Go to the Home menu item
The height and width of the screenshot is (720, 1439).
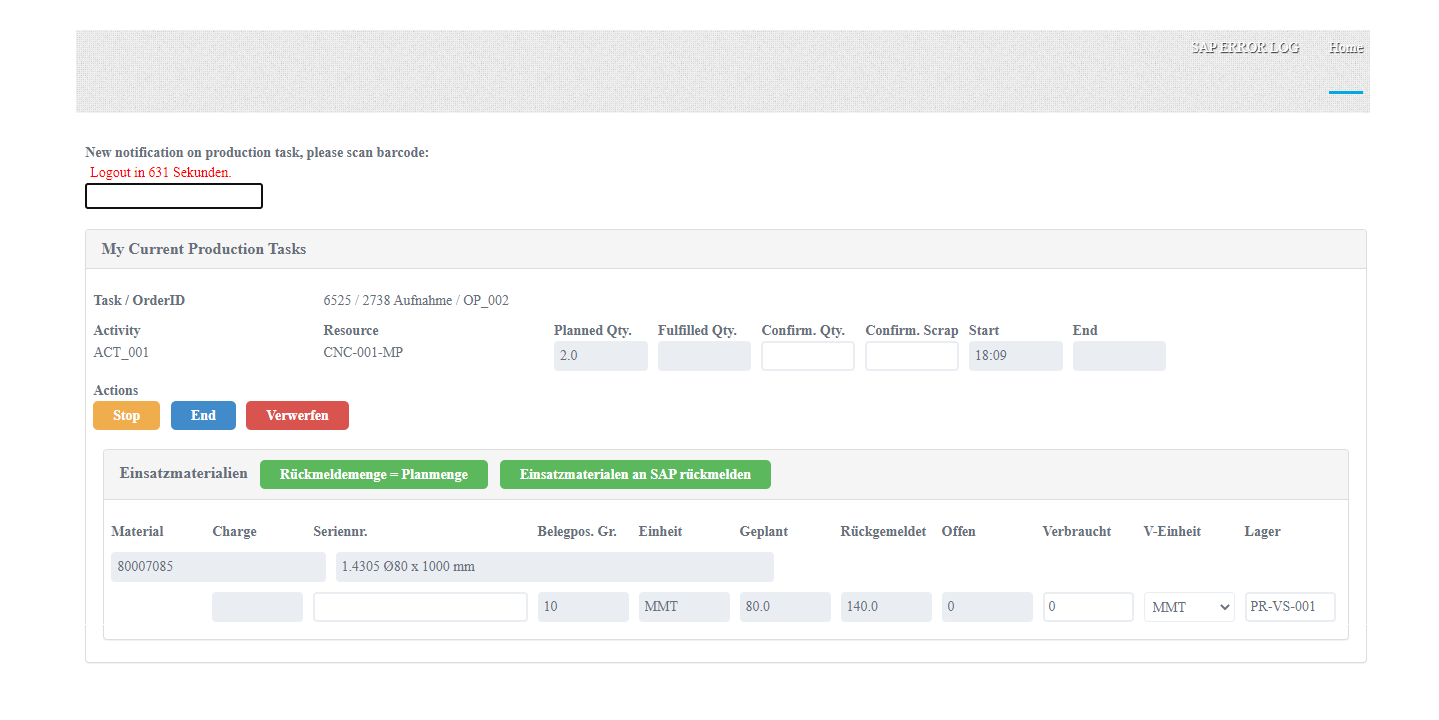tap(1345, 47)
